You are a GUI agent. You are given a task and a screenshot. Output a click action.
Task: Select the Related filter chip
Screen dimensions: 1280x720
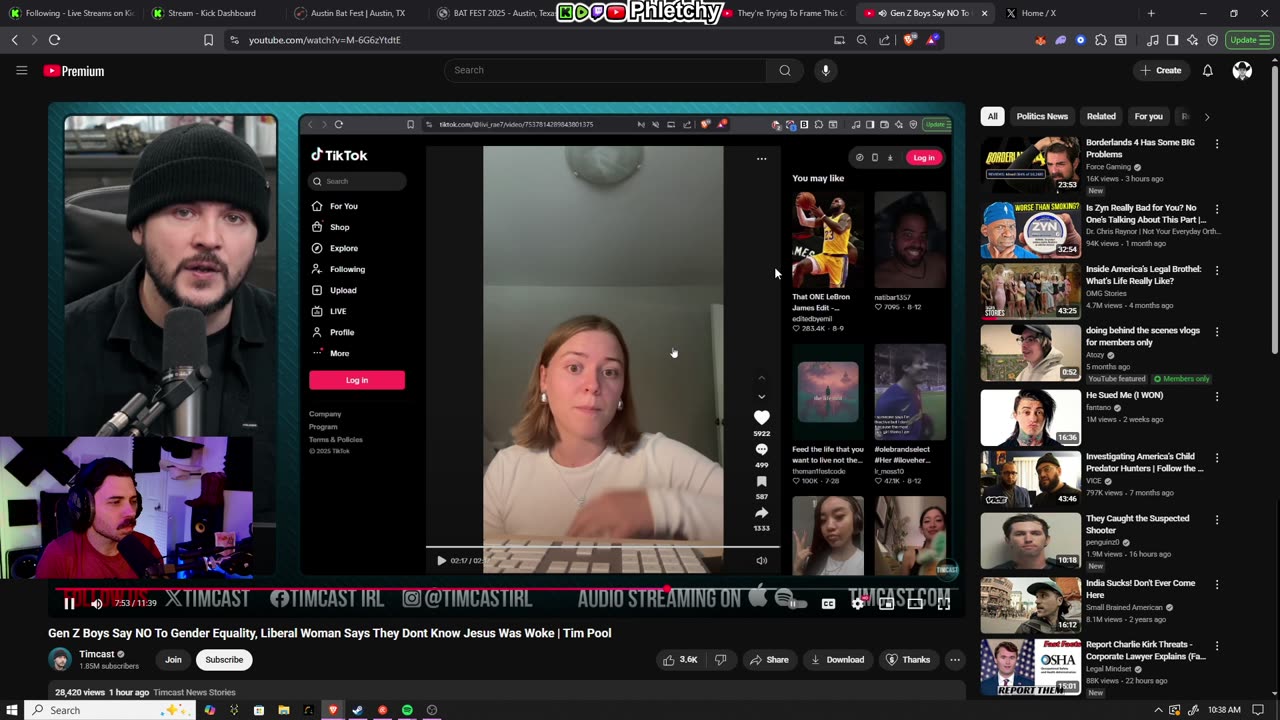[1101, 116]
